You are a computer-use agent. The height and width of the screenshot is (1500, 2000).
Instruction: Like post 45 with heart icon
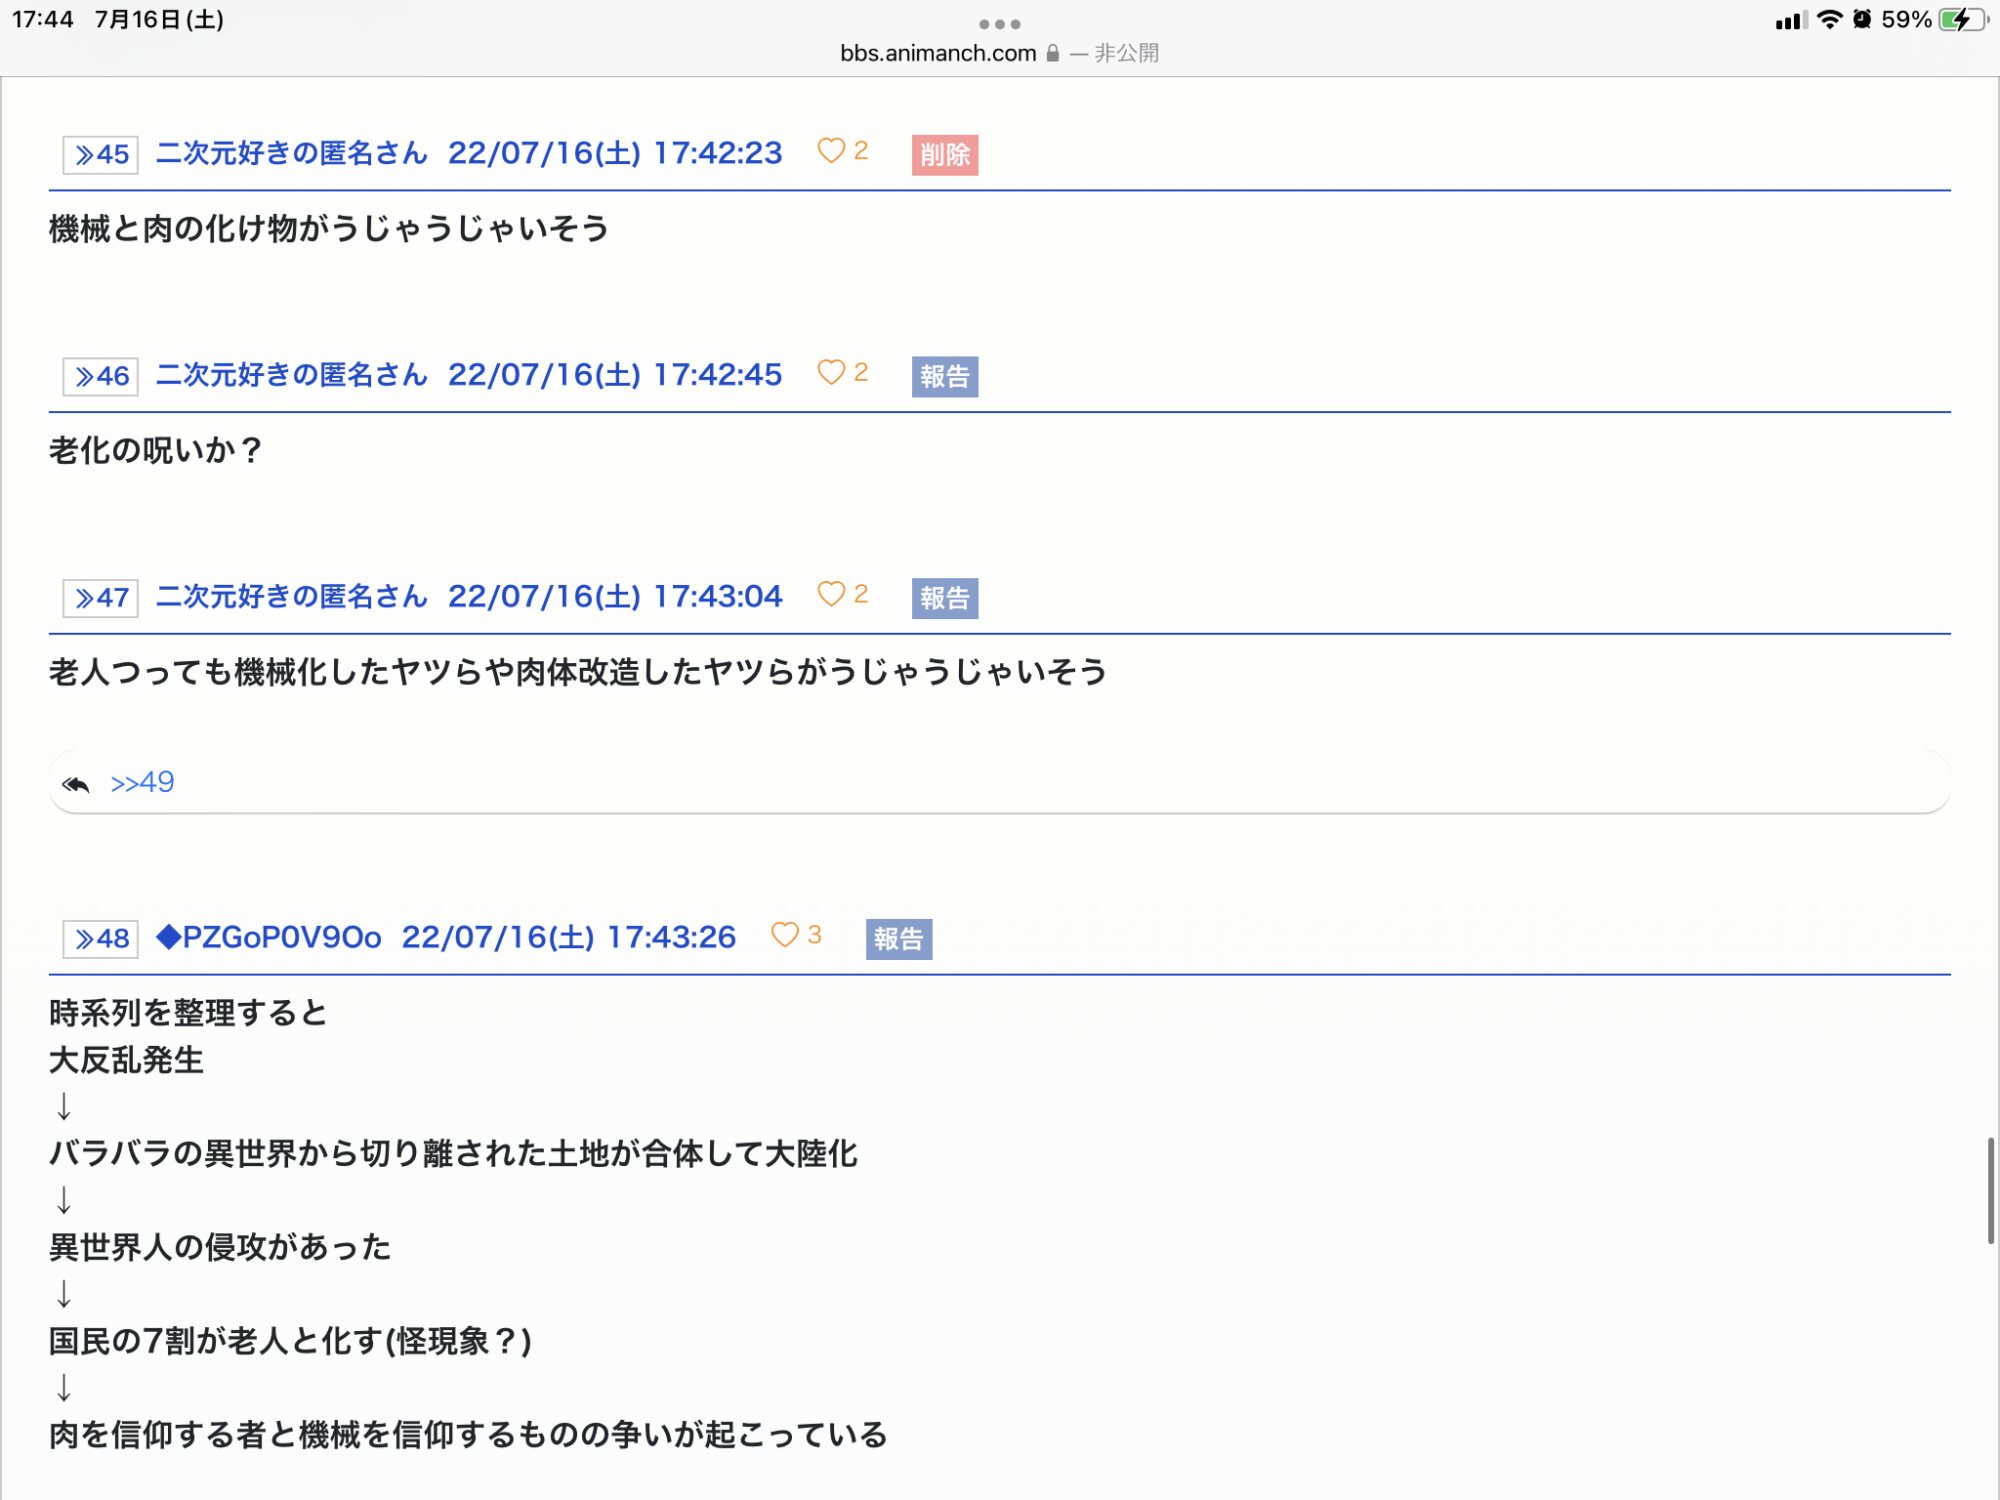pyautogui.click(x=831, y=151)
